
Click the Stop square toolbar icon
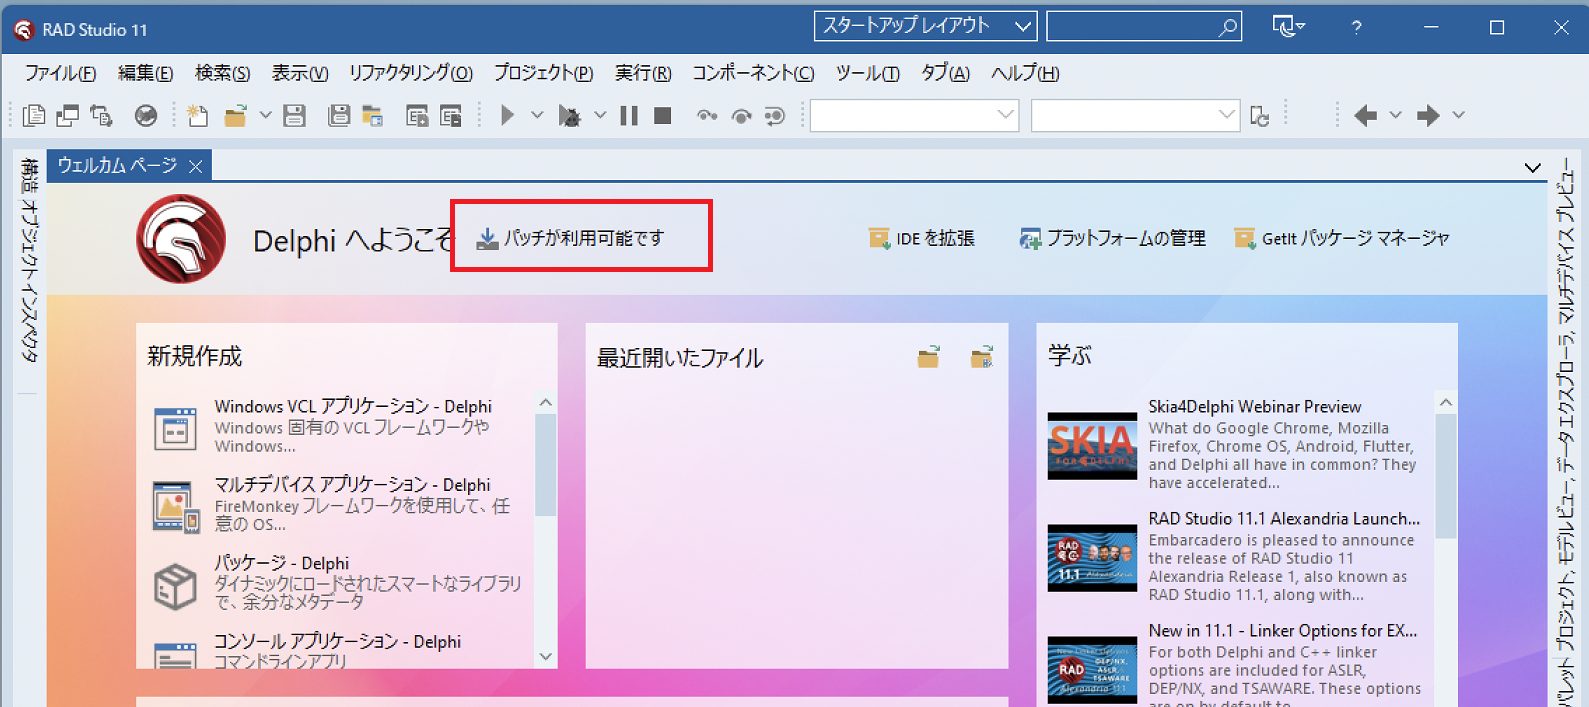point(662,116)
